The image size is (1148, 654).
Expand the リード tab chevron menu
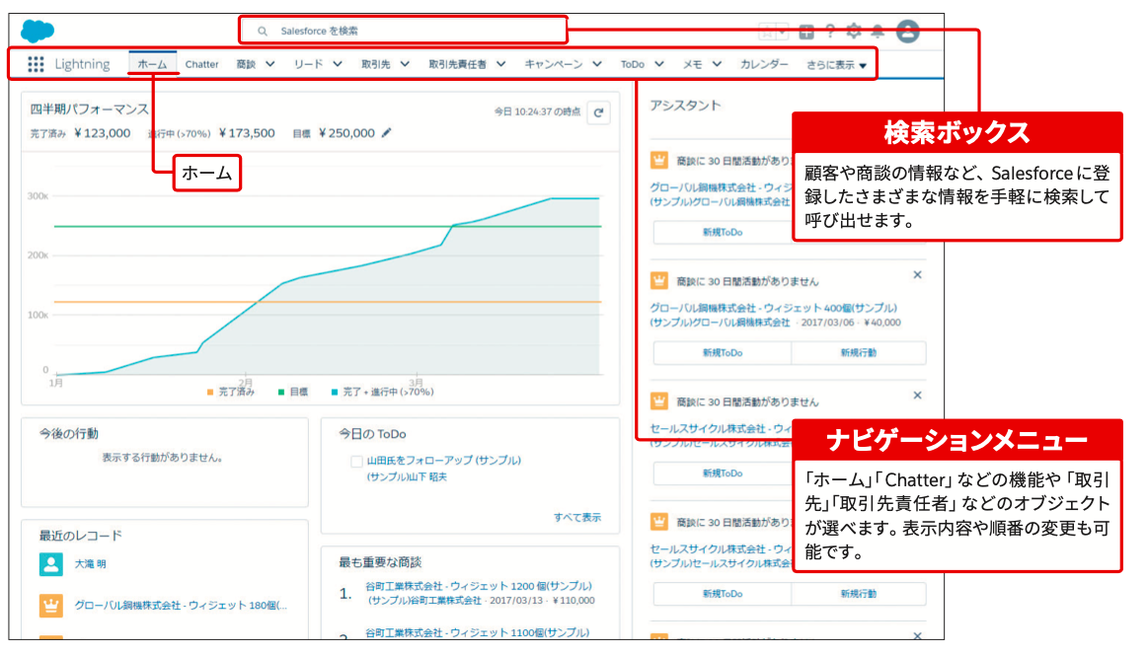coord(338,64)
